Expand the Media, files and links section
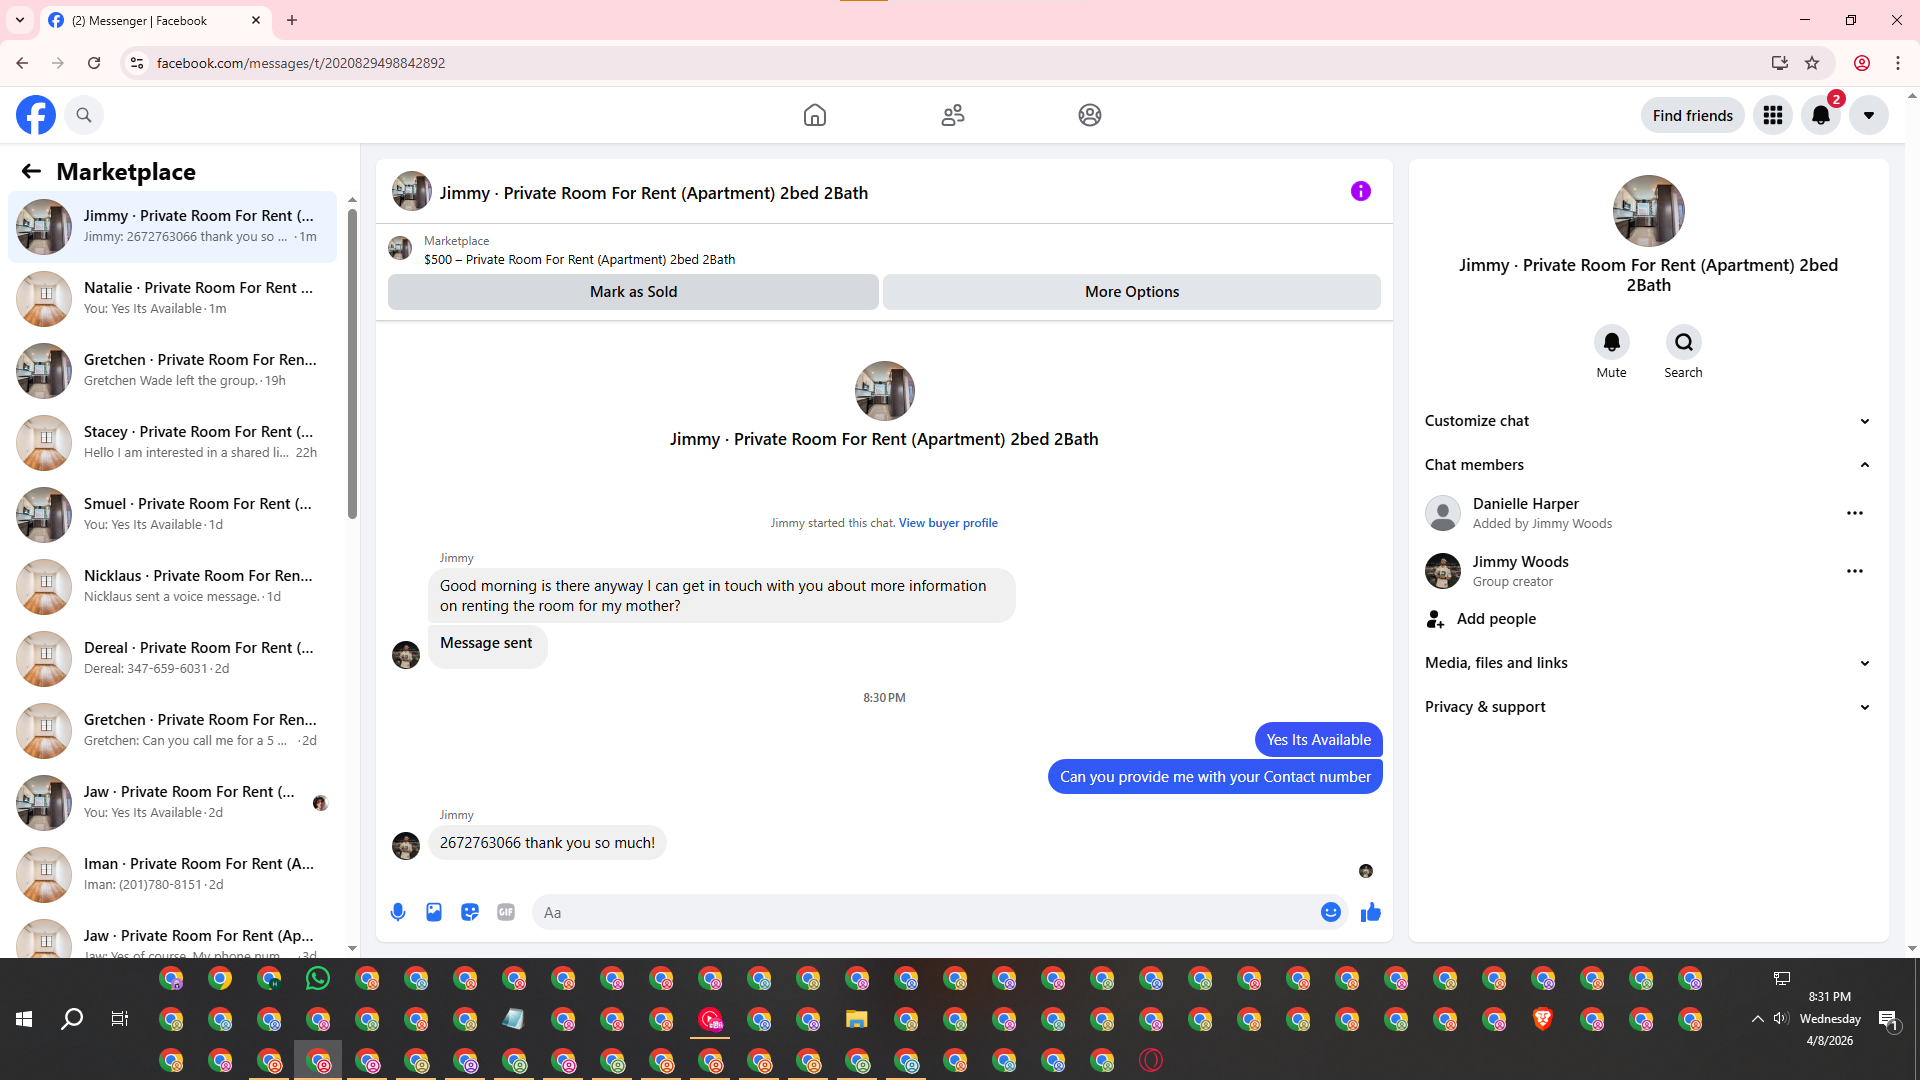 [1864, 663]
